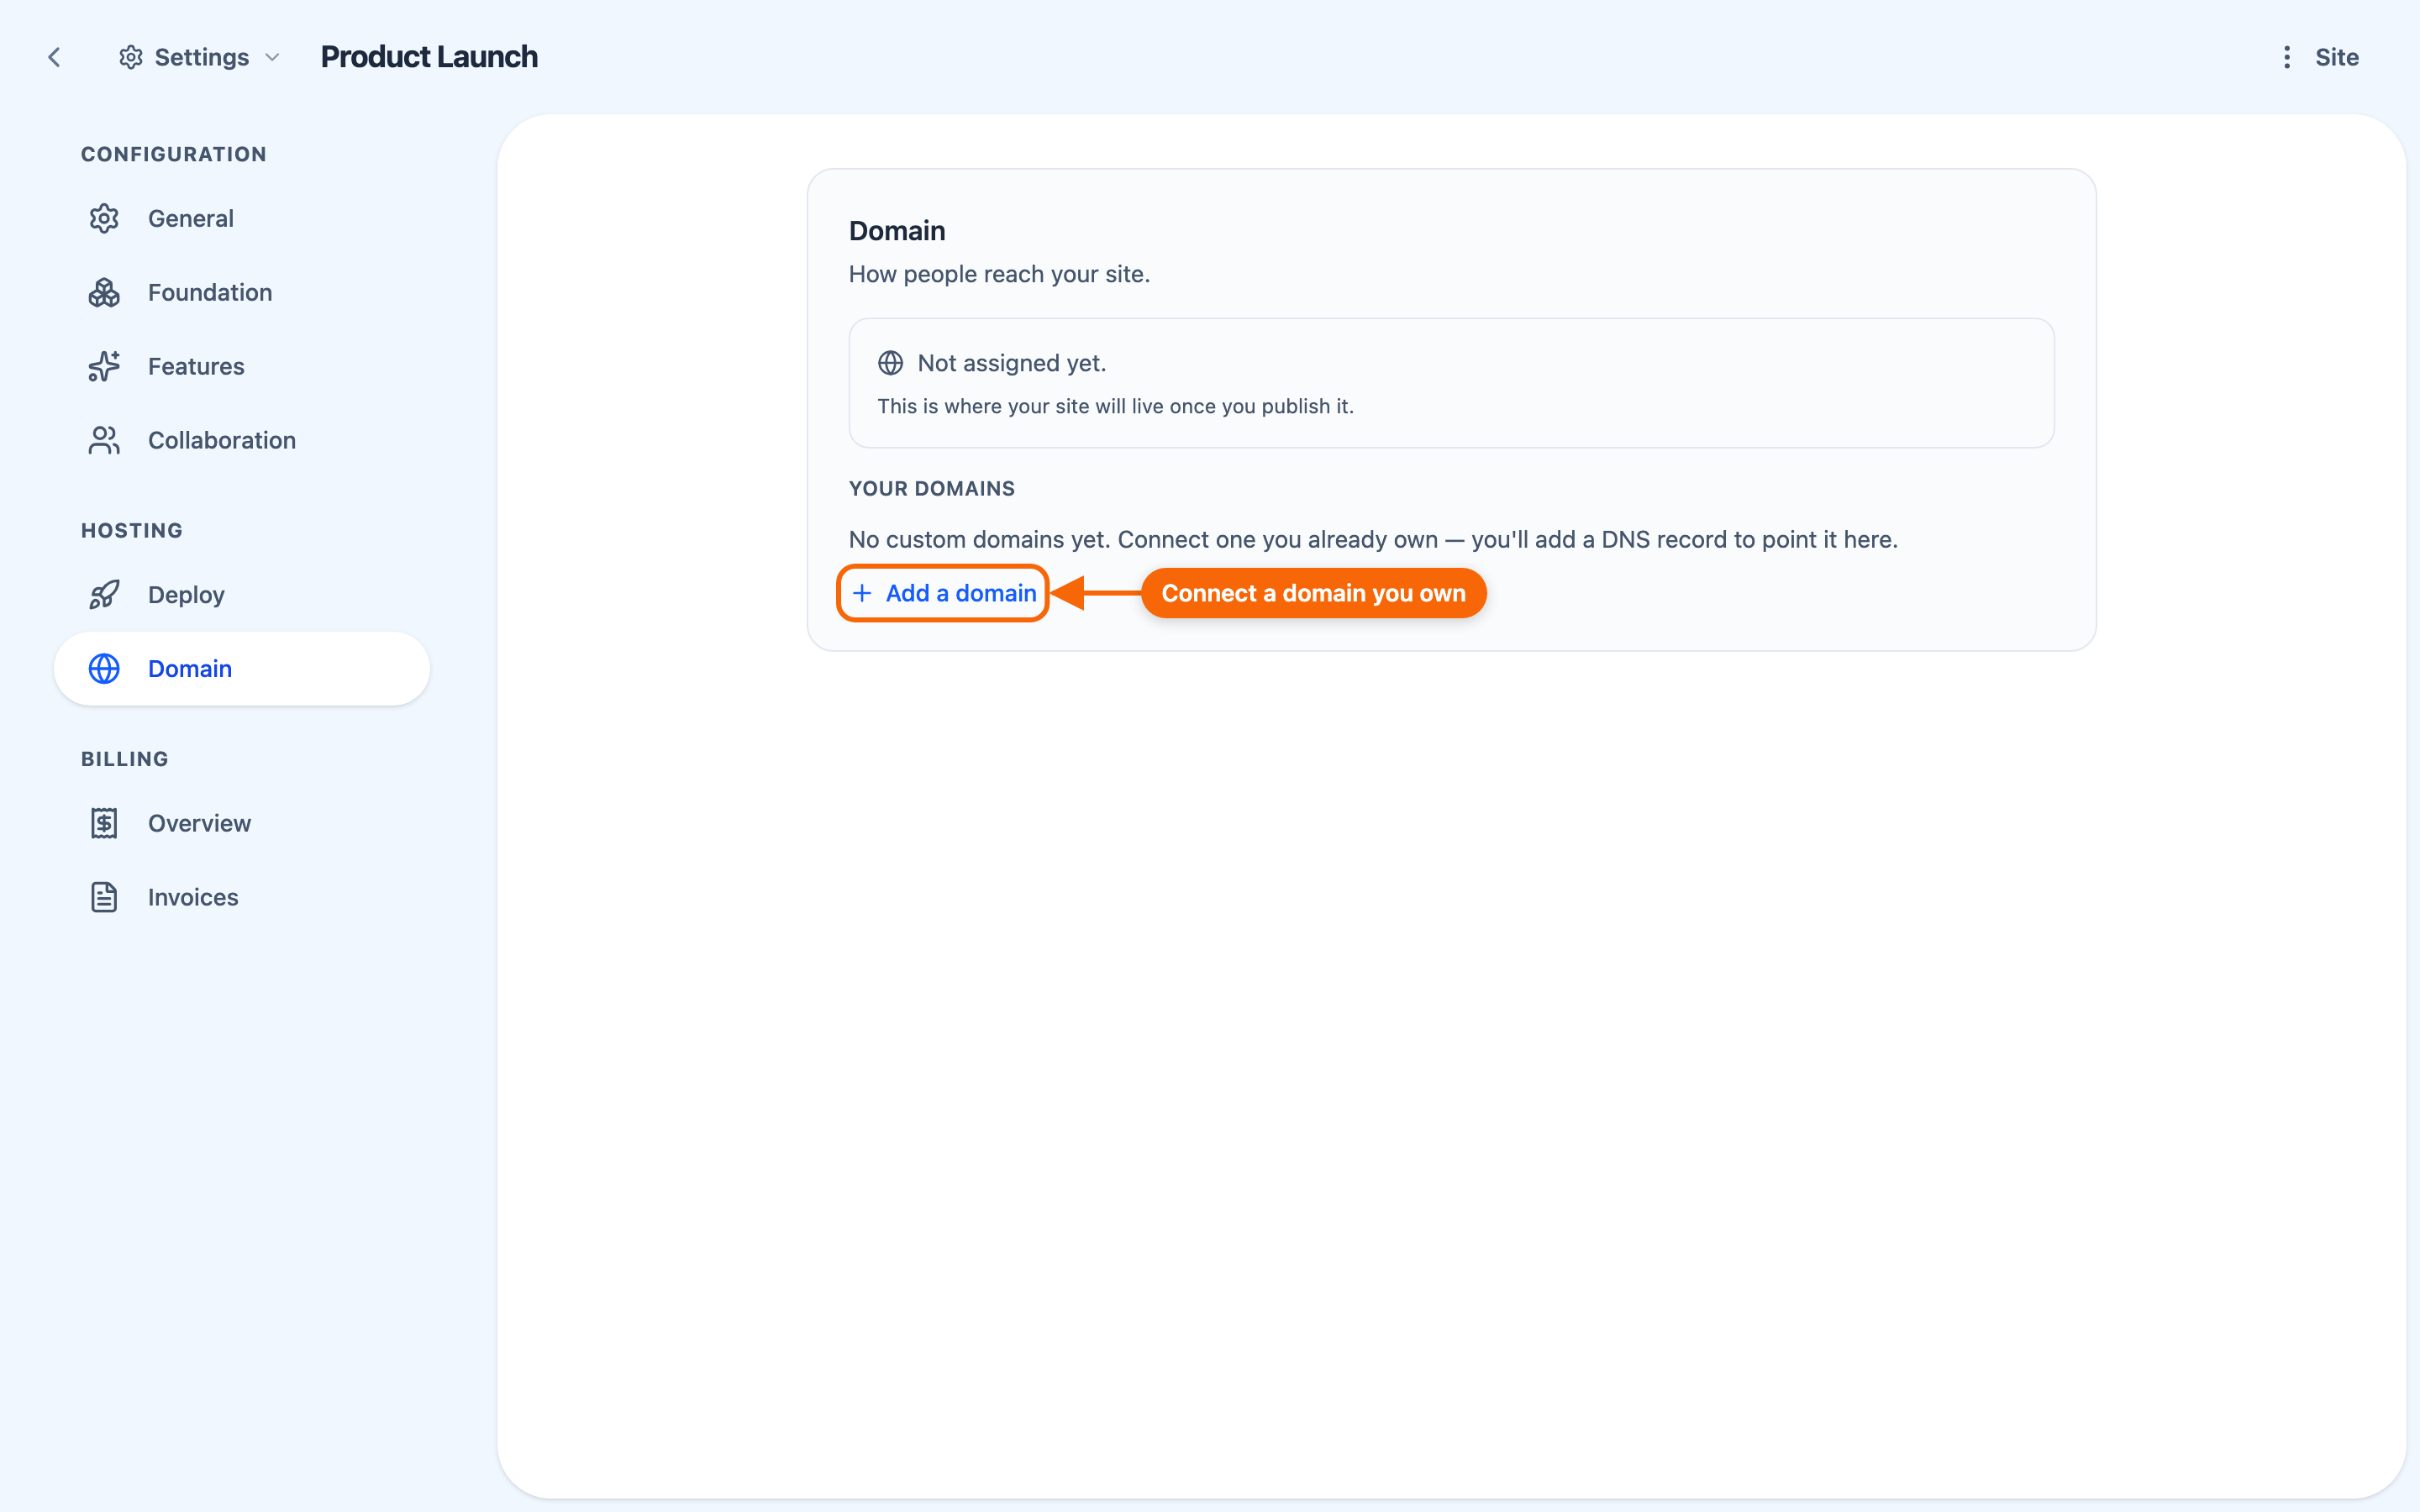Click the HOSTING section heading

[x=132, y=530]
